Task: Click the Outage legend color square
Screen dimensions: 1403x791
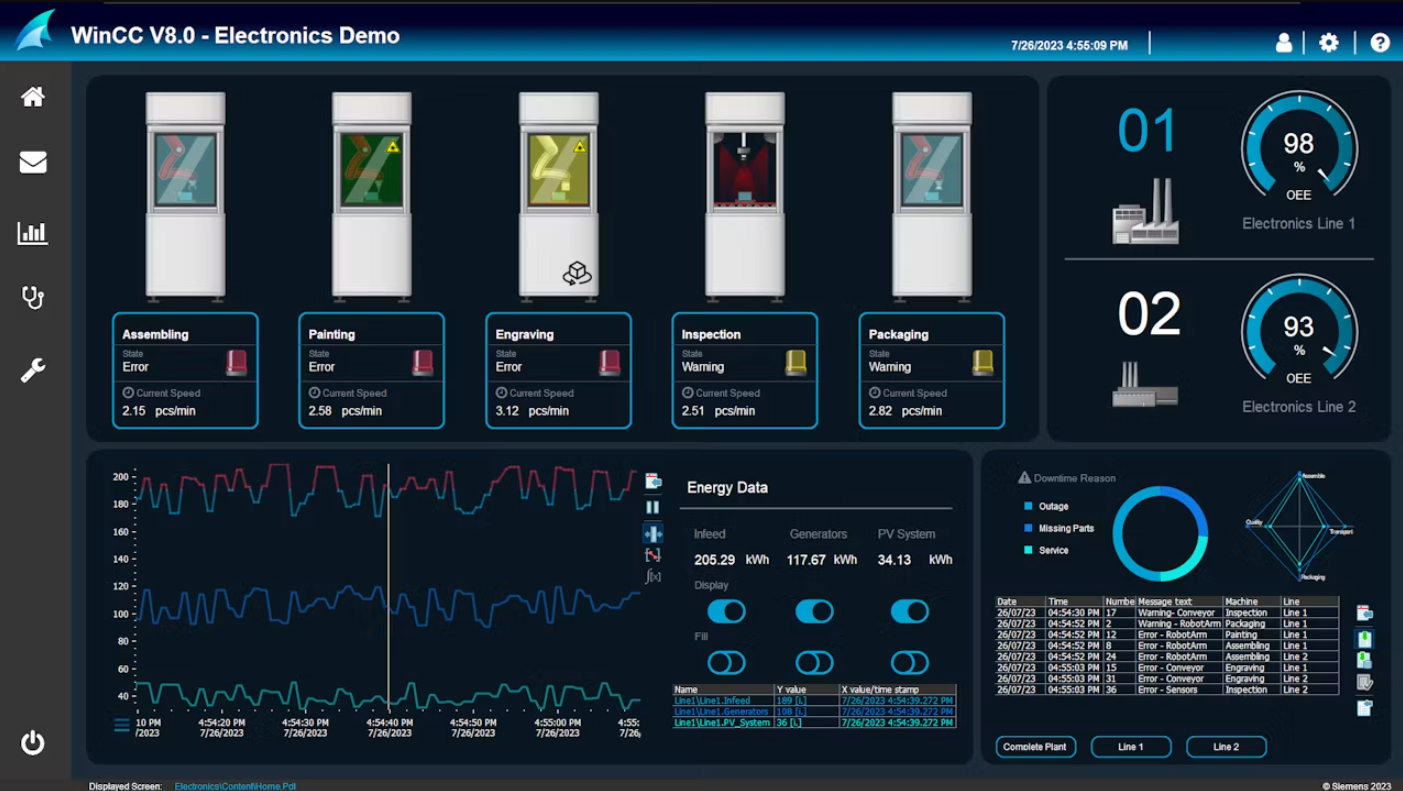Action: (1028, 507)
